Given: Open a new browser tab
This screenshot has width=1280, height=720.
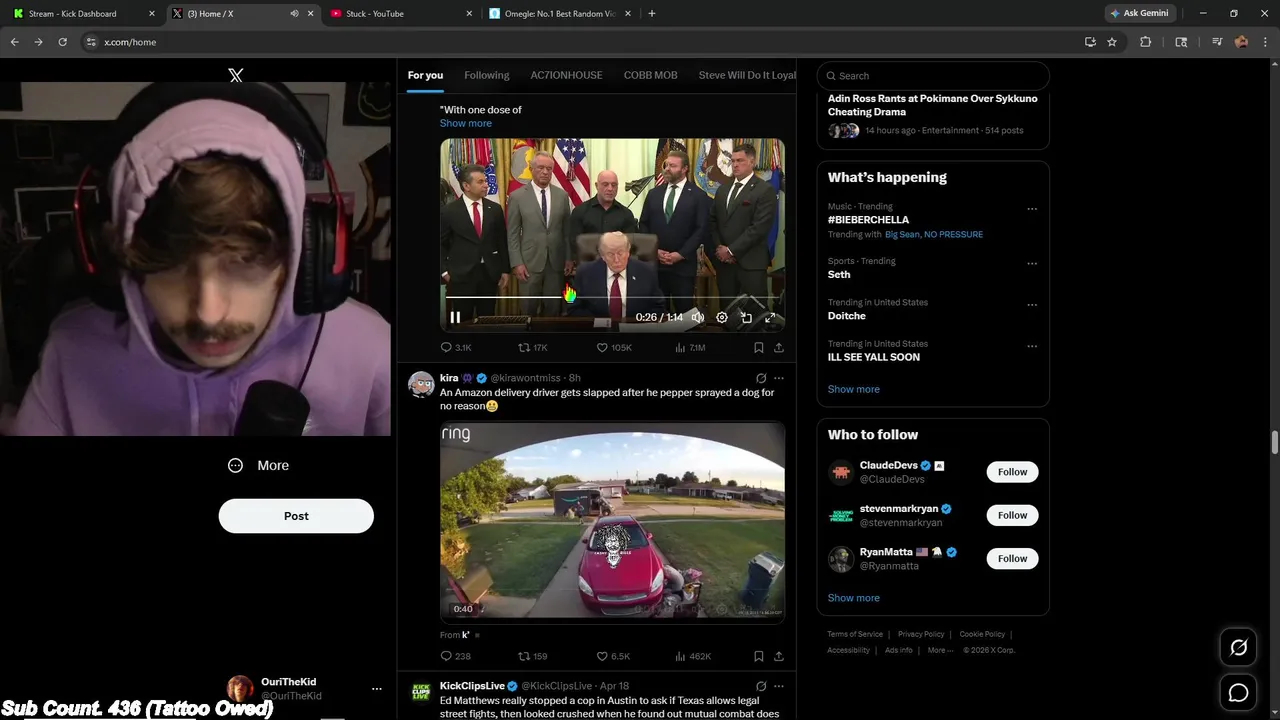Looking at the screenshot, I should 652,14.
